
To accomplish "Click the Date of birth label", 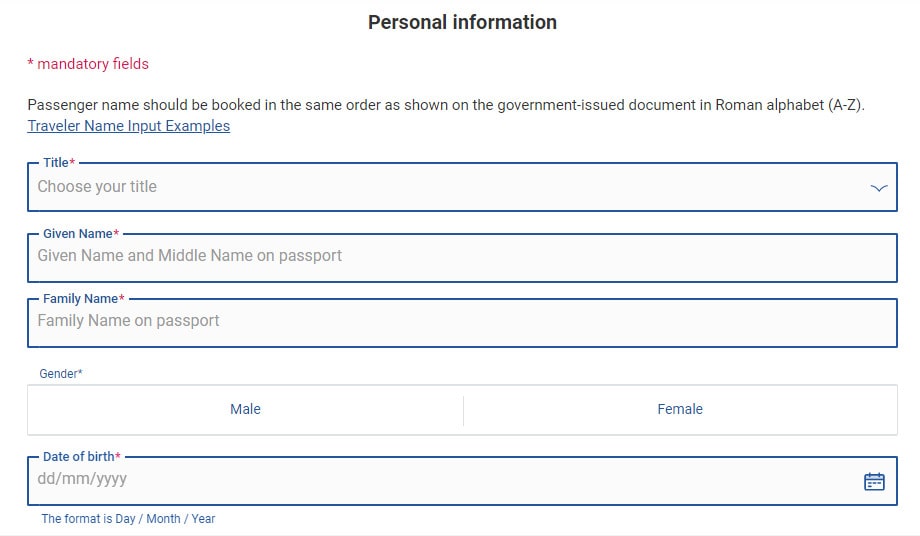I will 78,456.
